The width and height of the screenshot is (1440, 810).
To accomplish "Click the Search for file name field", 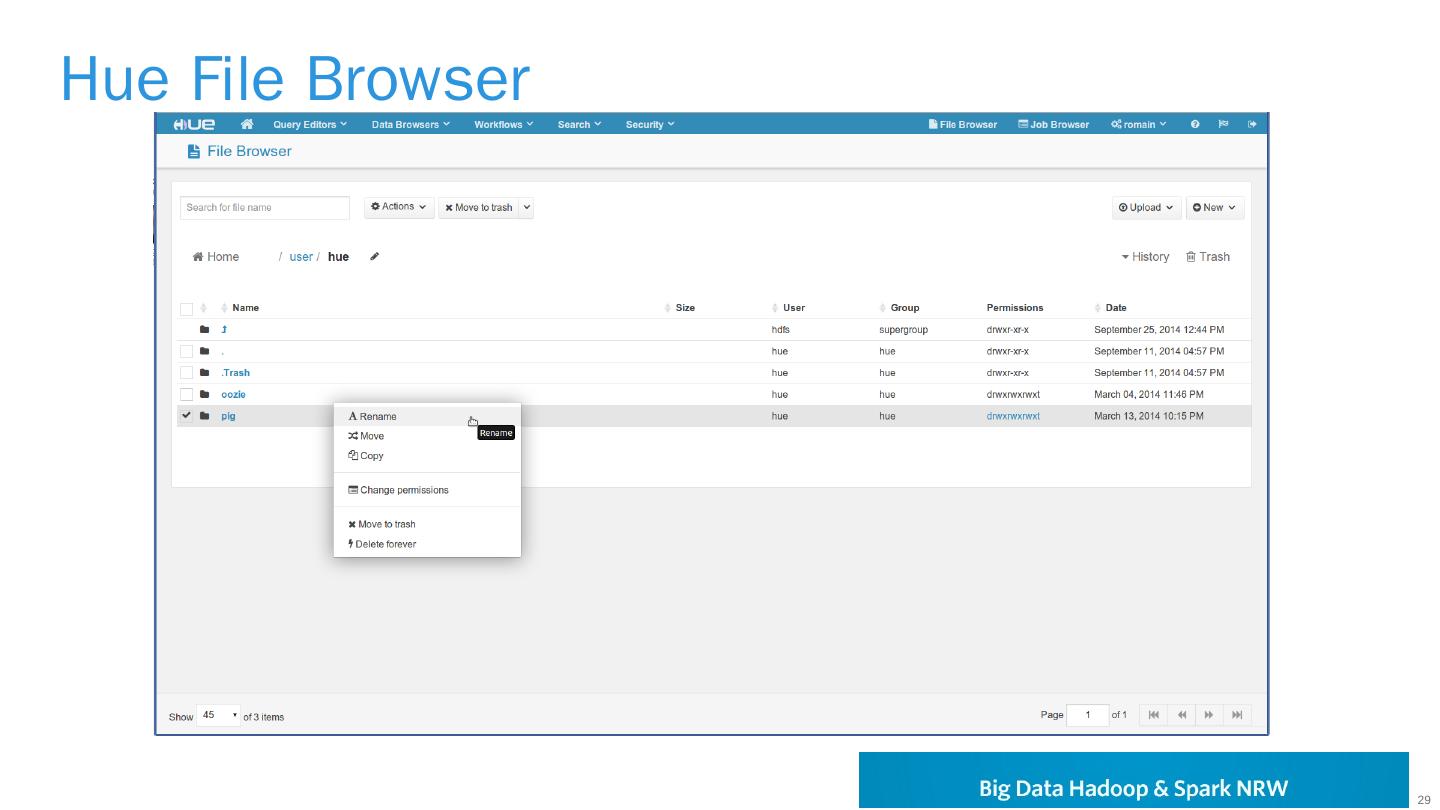I will [265, 207].
